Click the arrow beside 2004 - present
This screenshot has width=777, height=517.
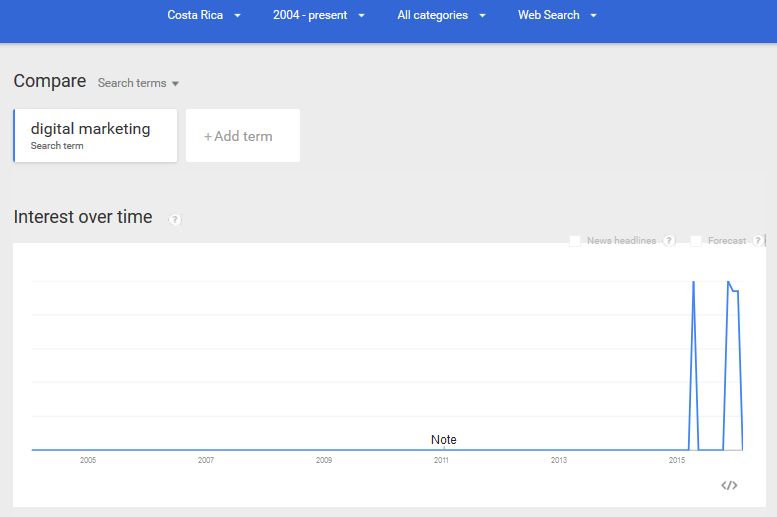[x=361, y=16]
